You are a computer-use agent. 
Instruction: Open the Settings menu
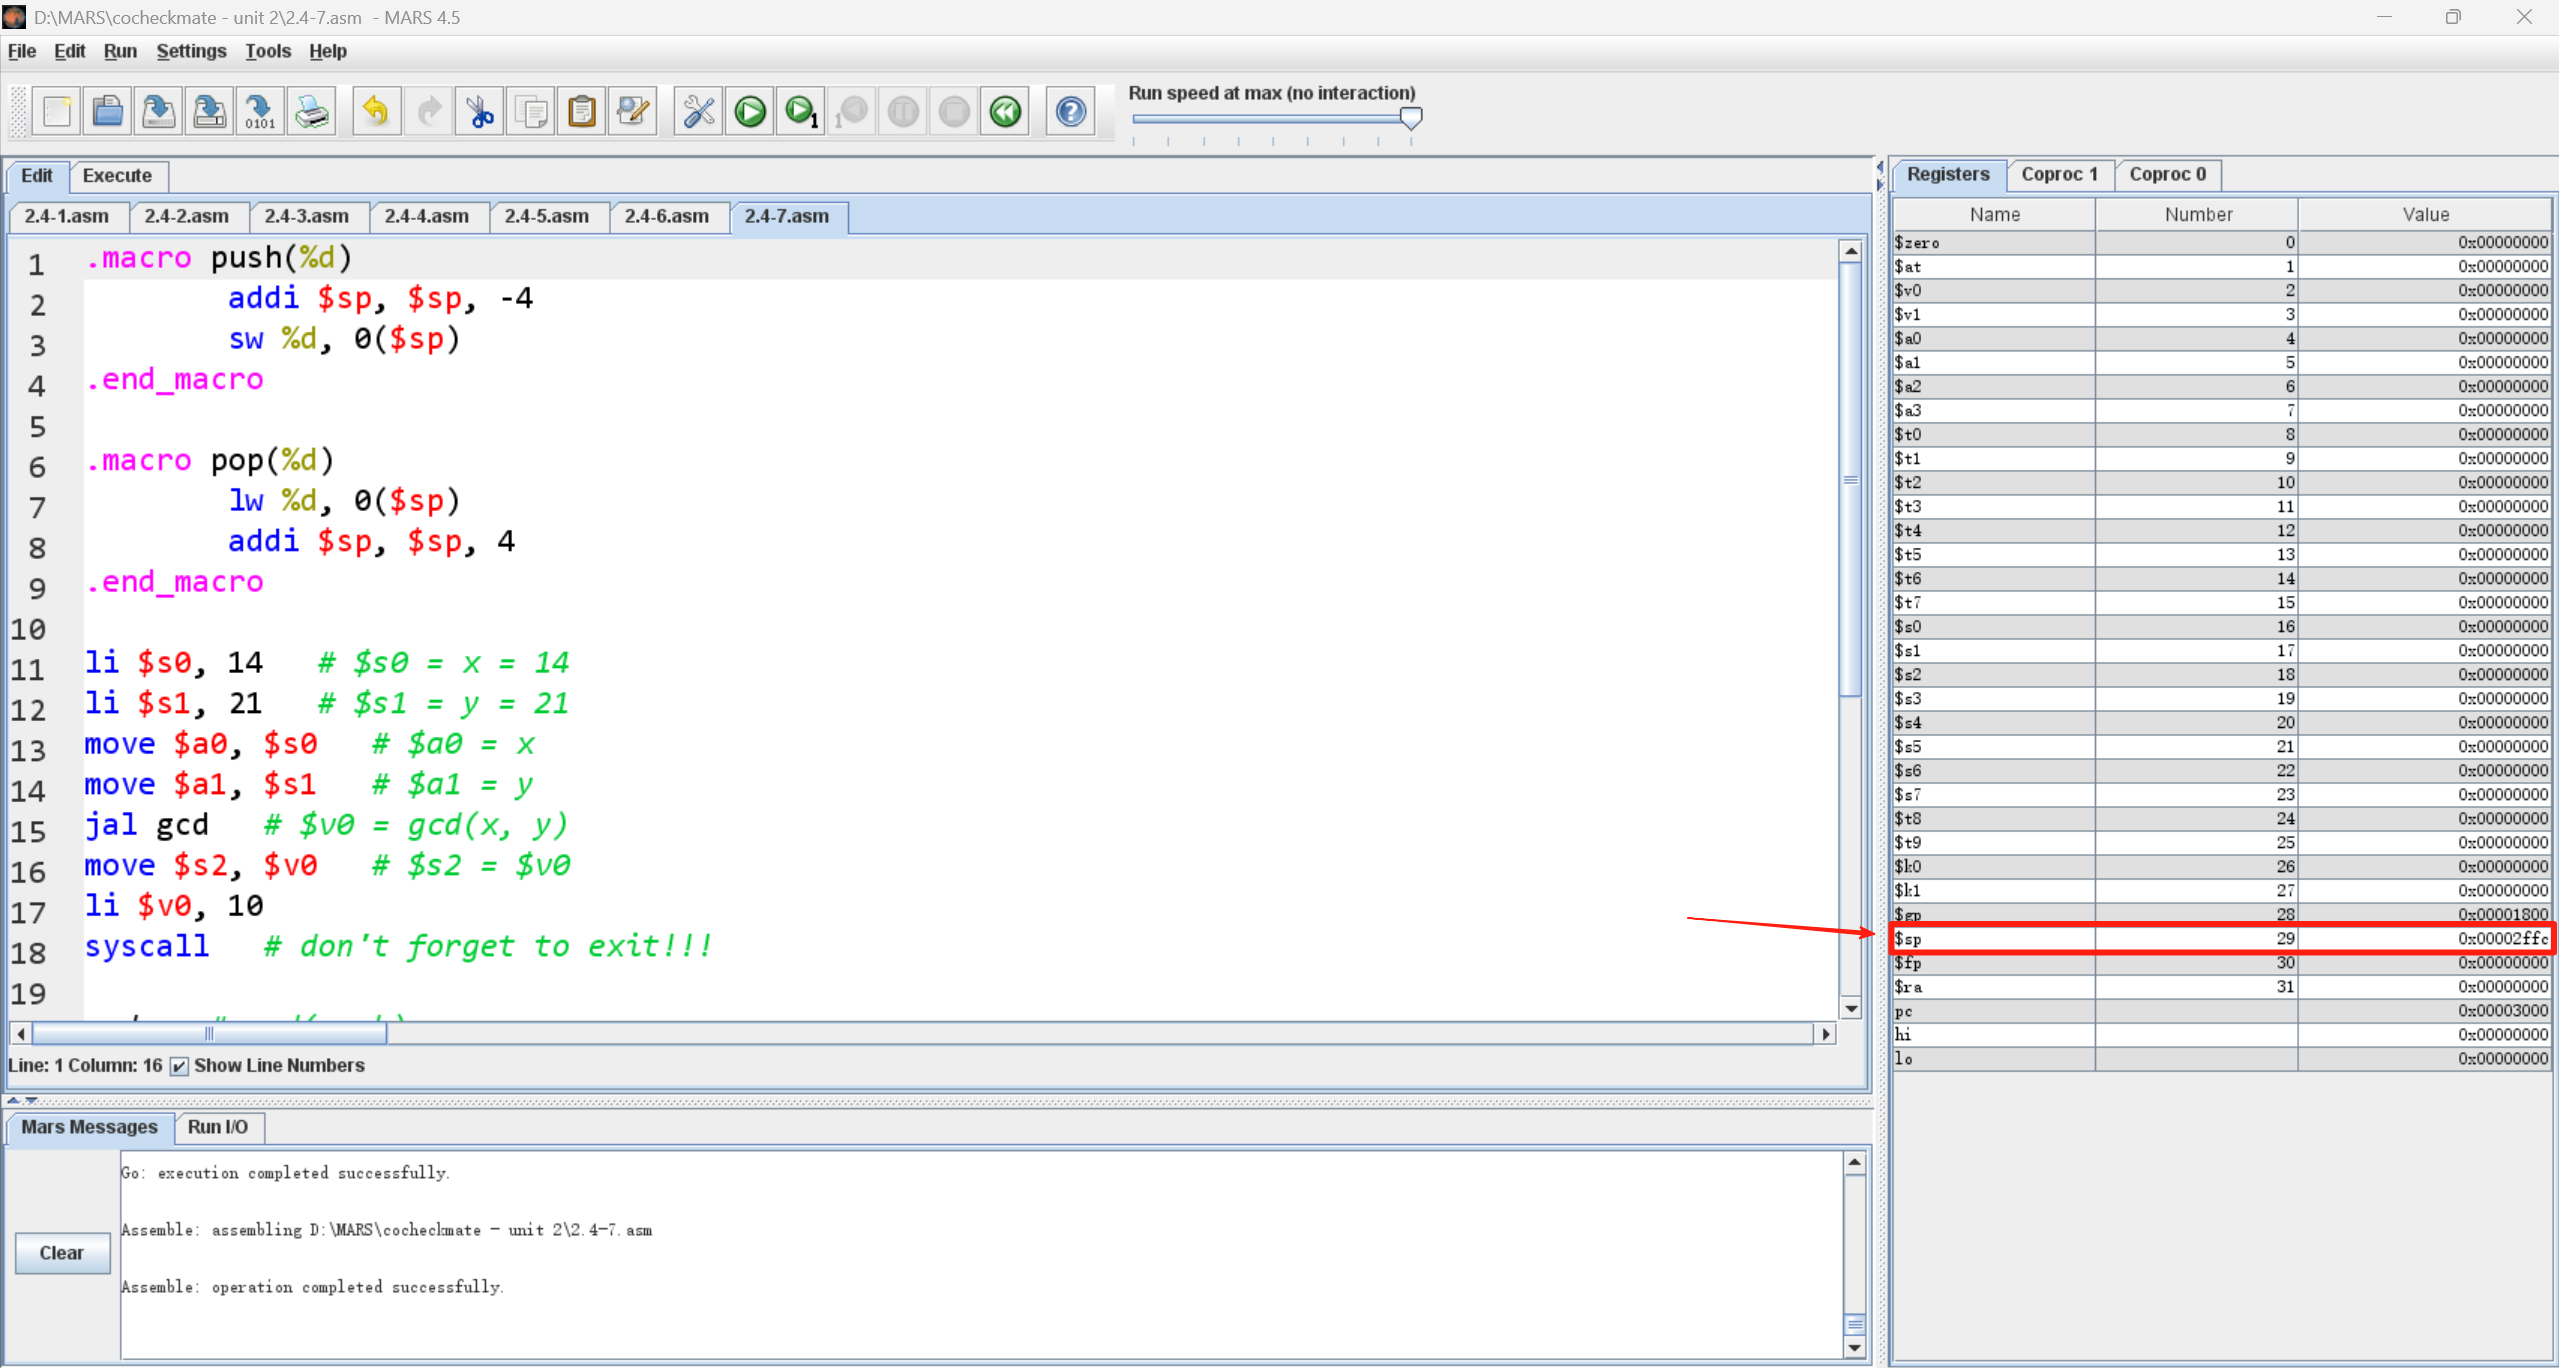pyautogui.click(x=191, y=51)
